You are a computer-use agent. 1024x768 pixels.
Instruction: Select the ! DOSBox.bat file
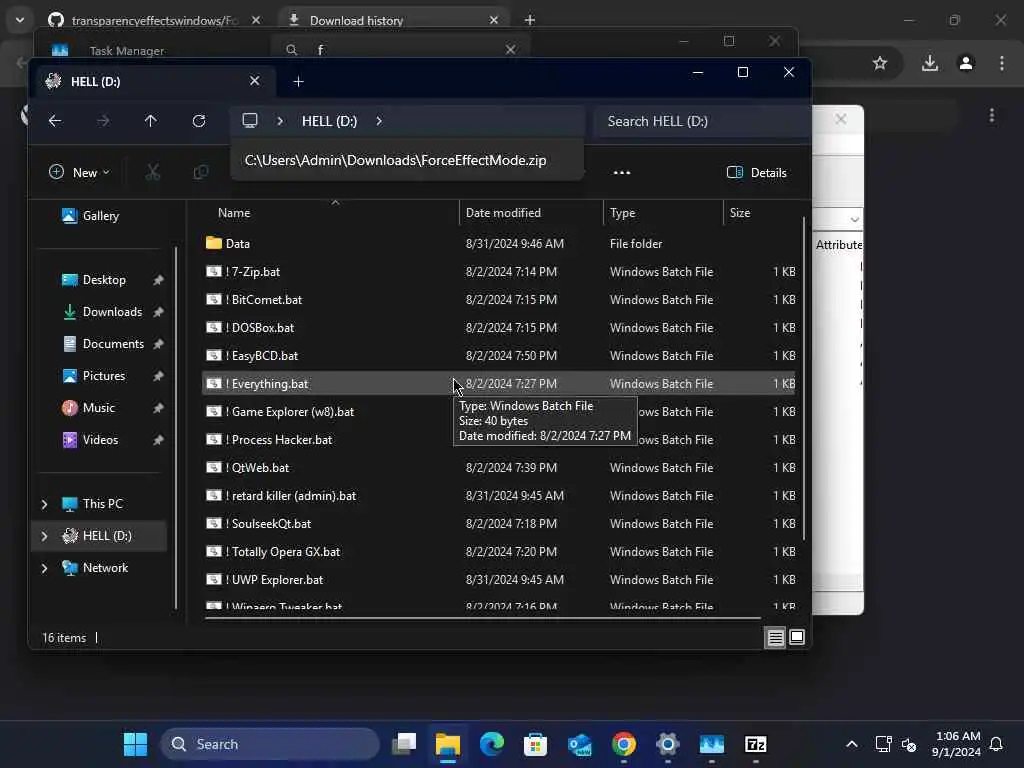click(498, 328)
